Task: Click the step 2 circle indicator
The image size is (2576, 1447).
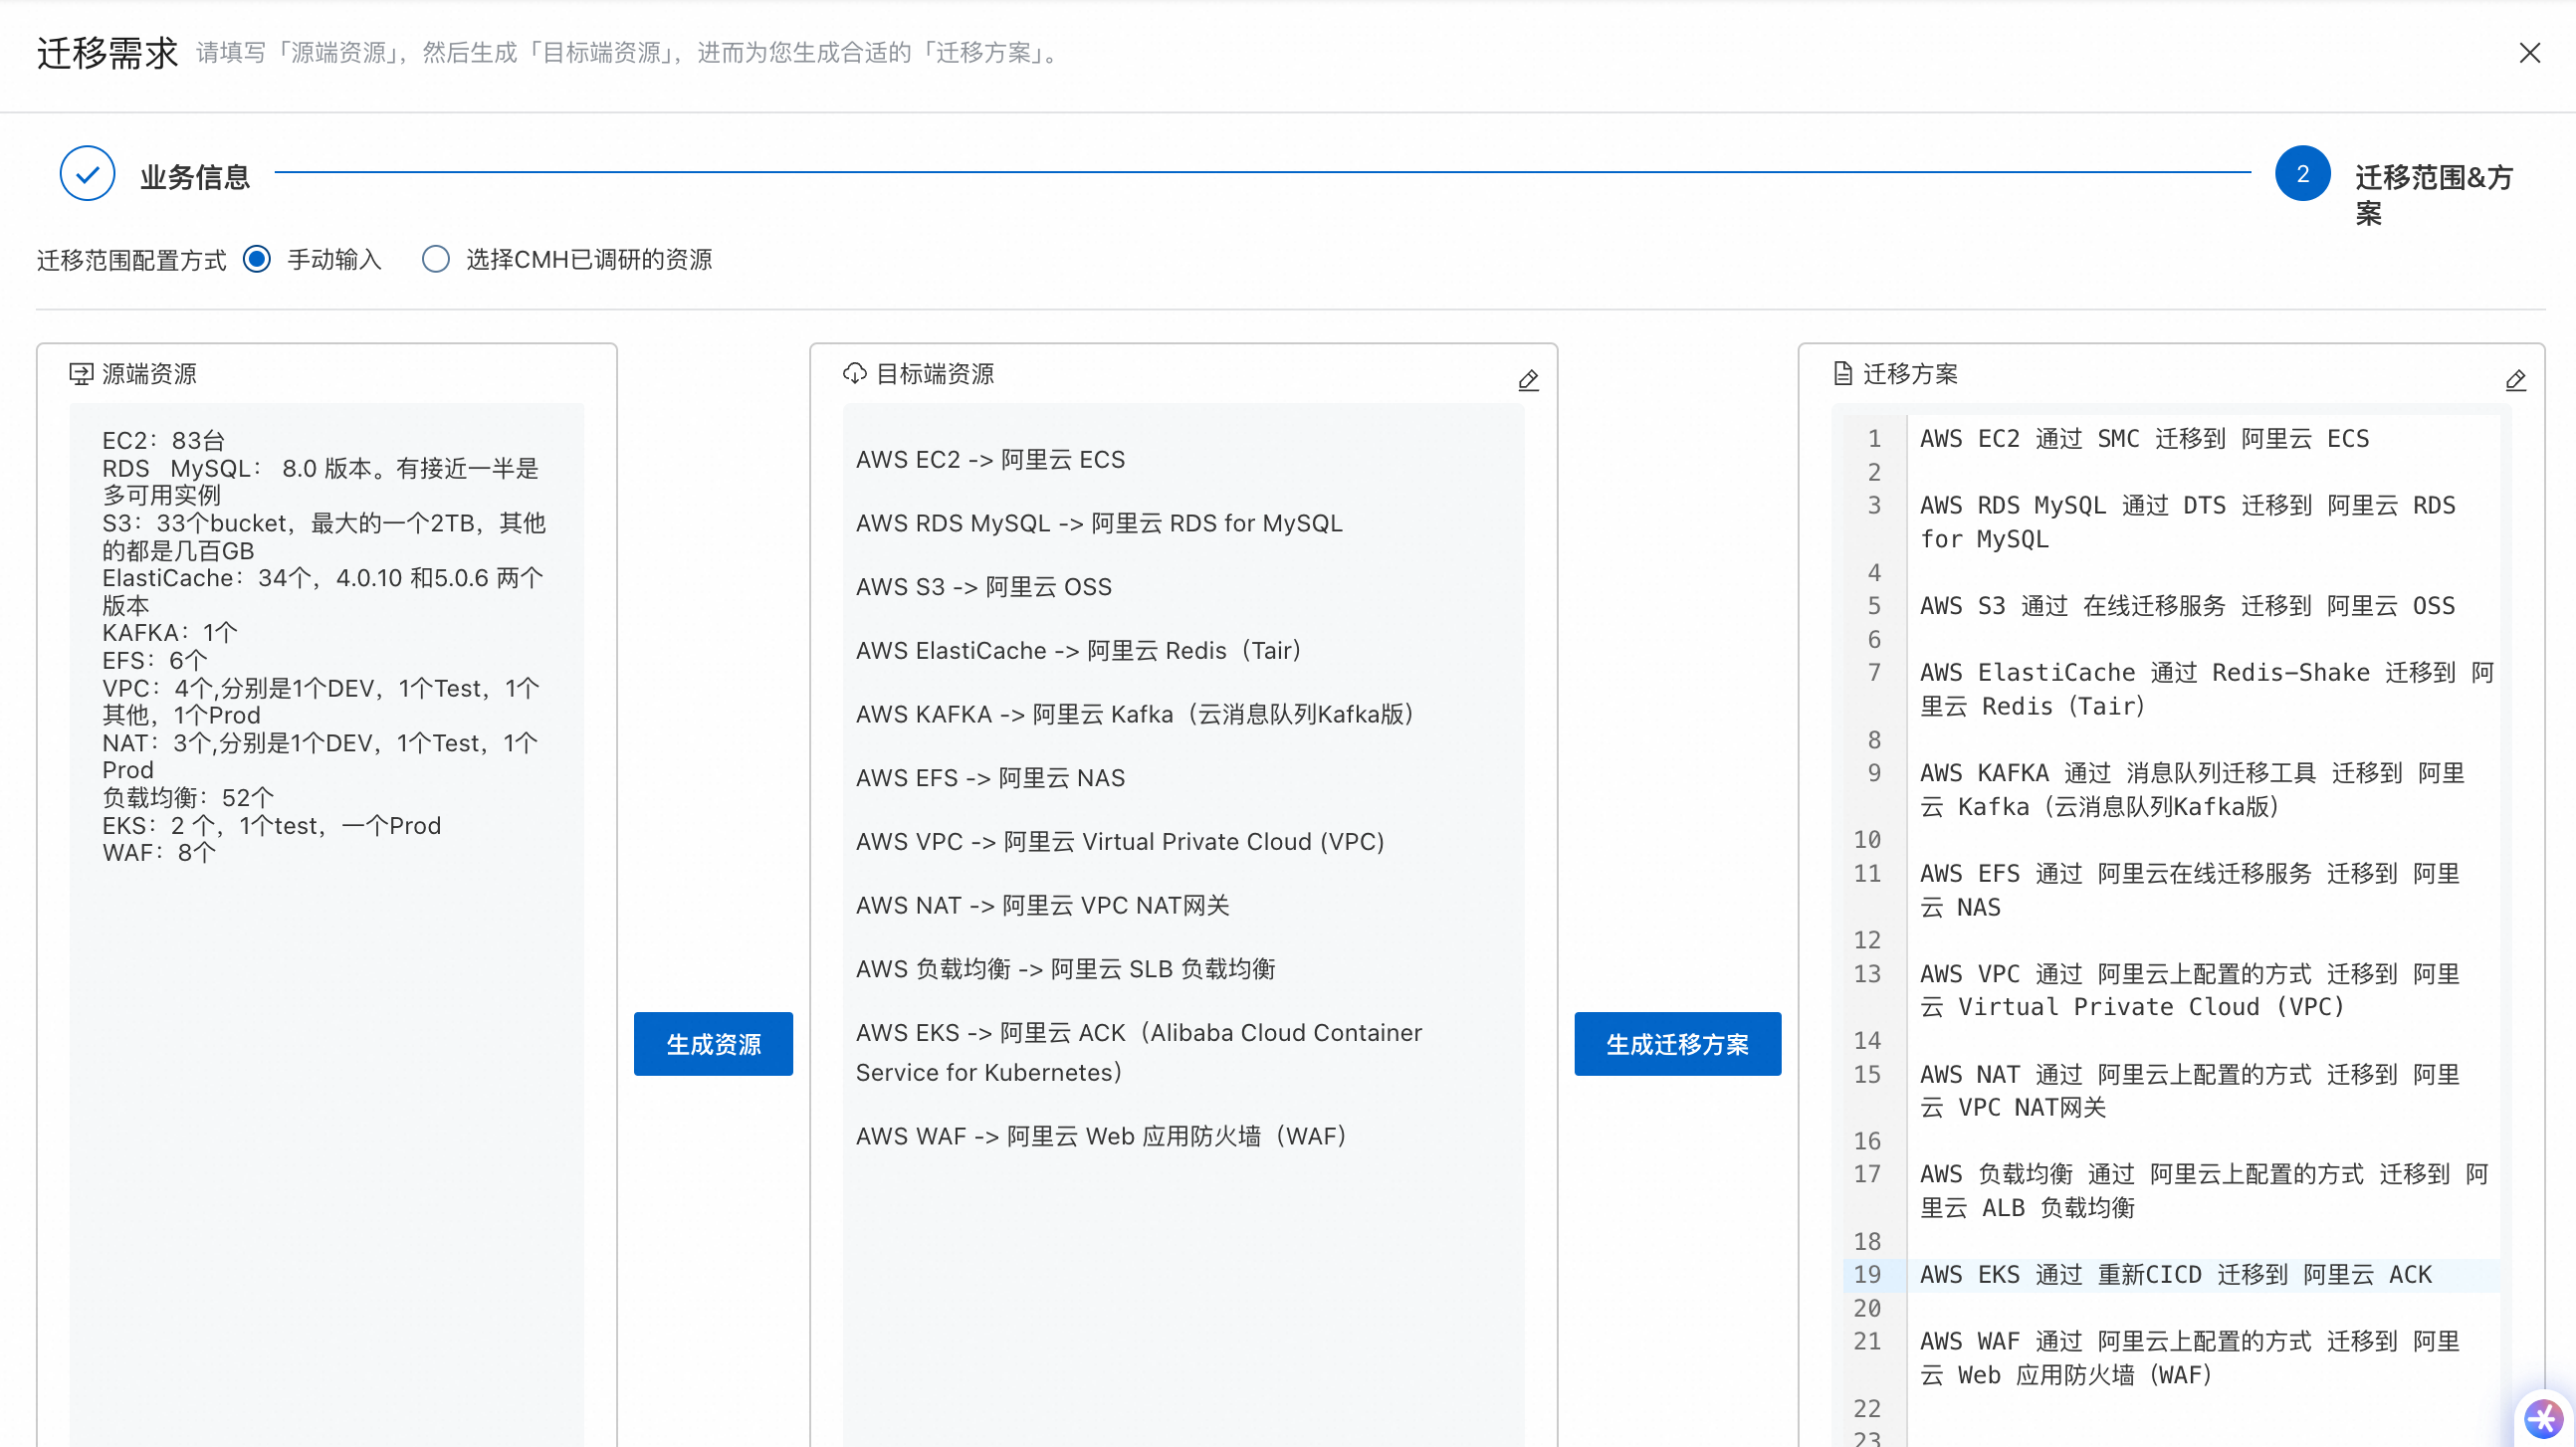Action: point(2302,174)
